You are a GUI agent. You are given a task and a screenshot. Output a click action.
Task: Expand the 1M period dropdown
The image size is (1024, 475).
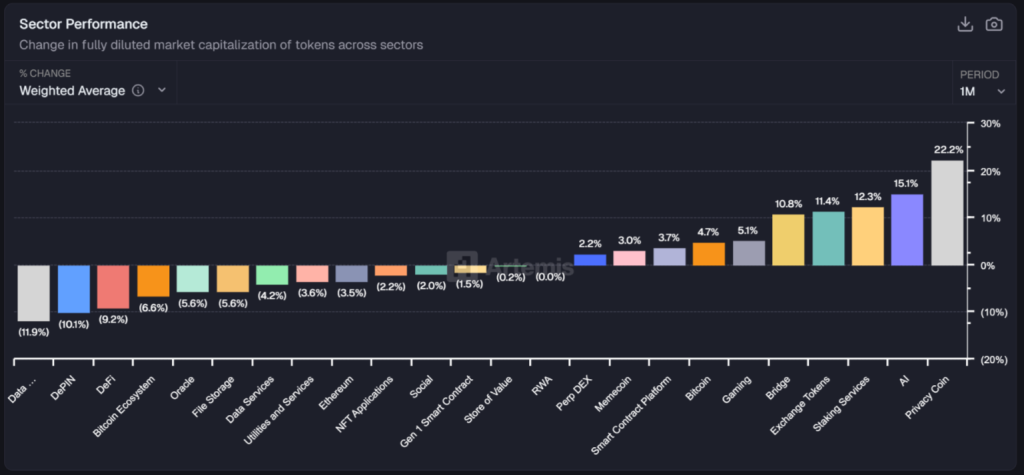(x=982, y=91)
